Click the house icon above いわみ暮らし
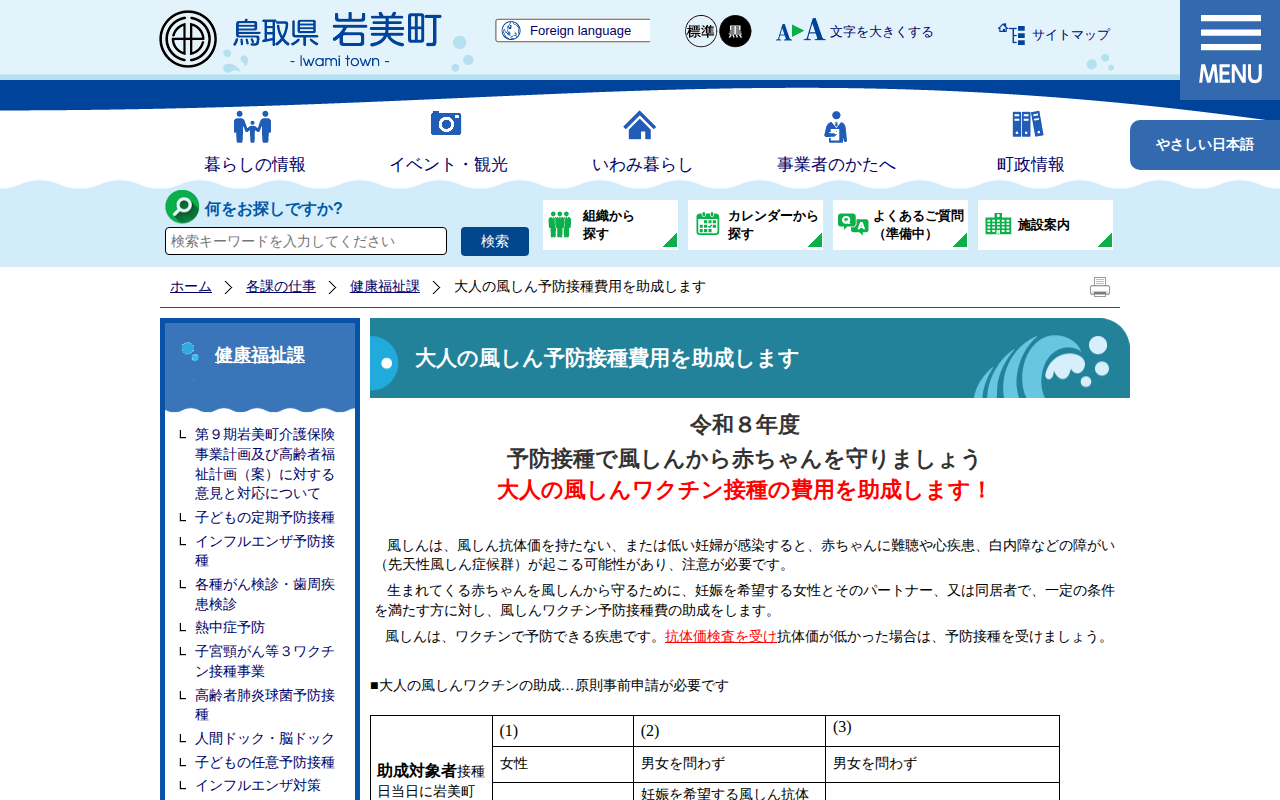This screenshot has width=1280, height=800. pyautogui.click(x=640, y=125)
